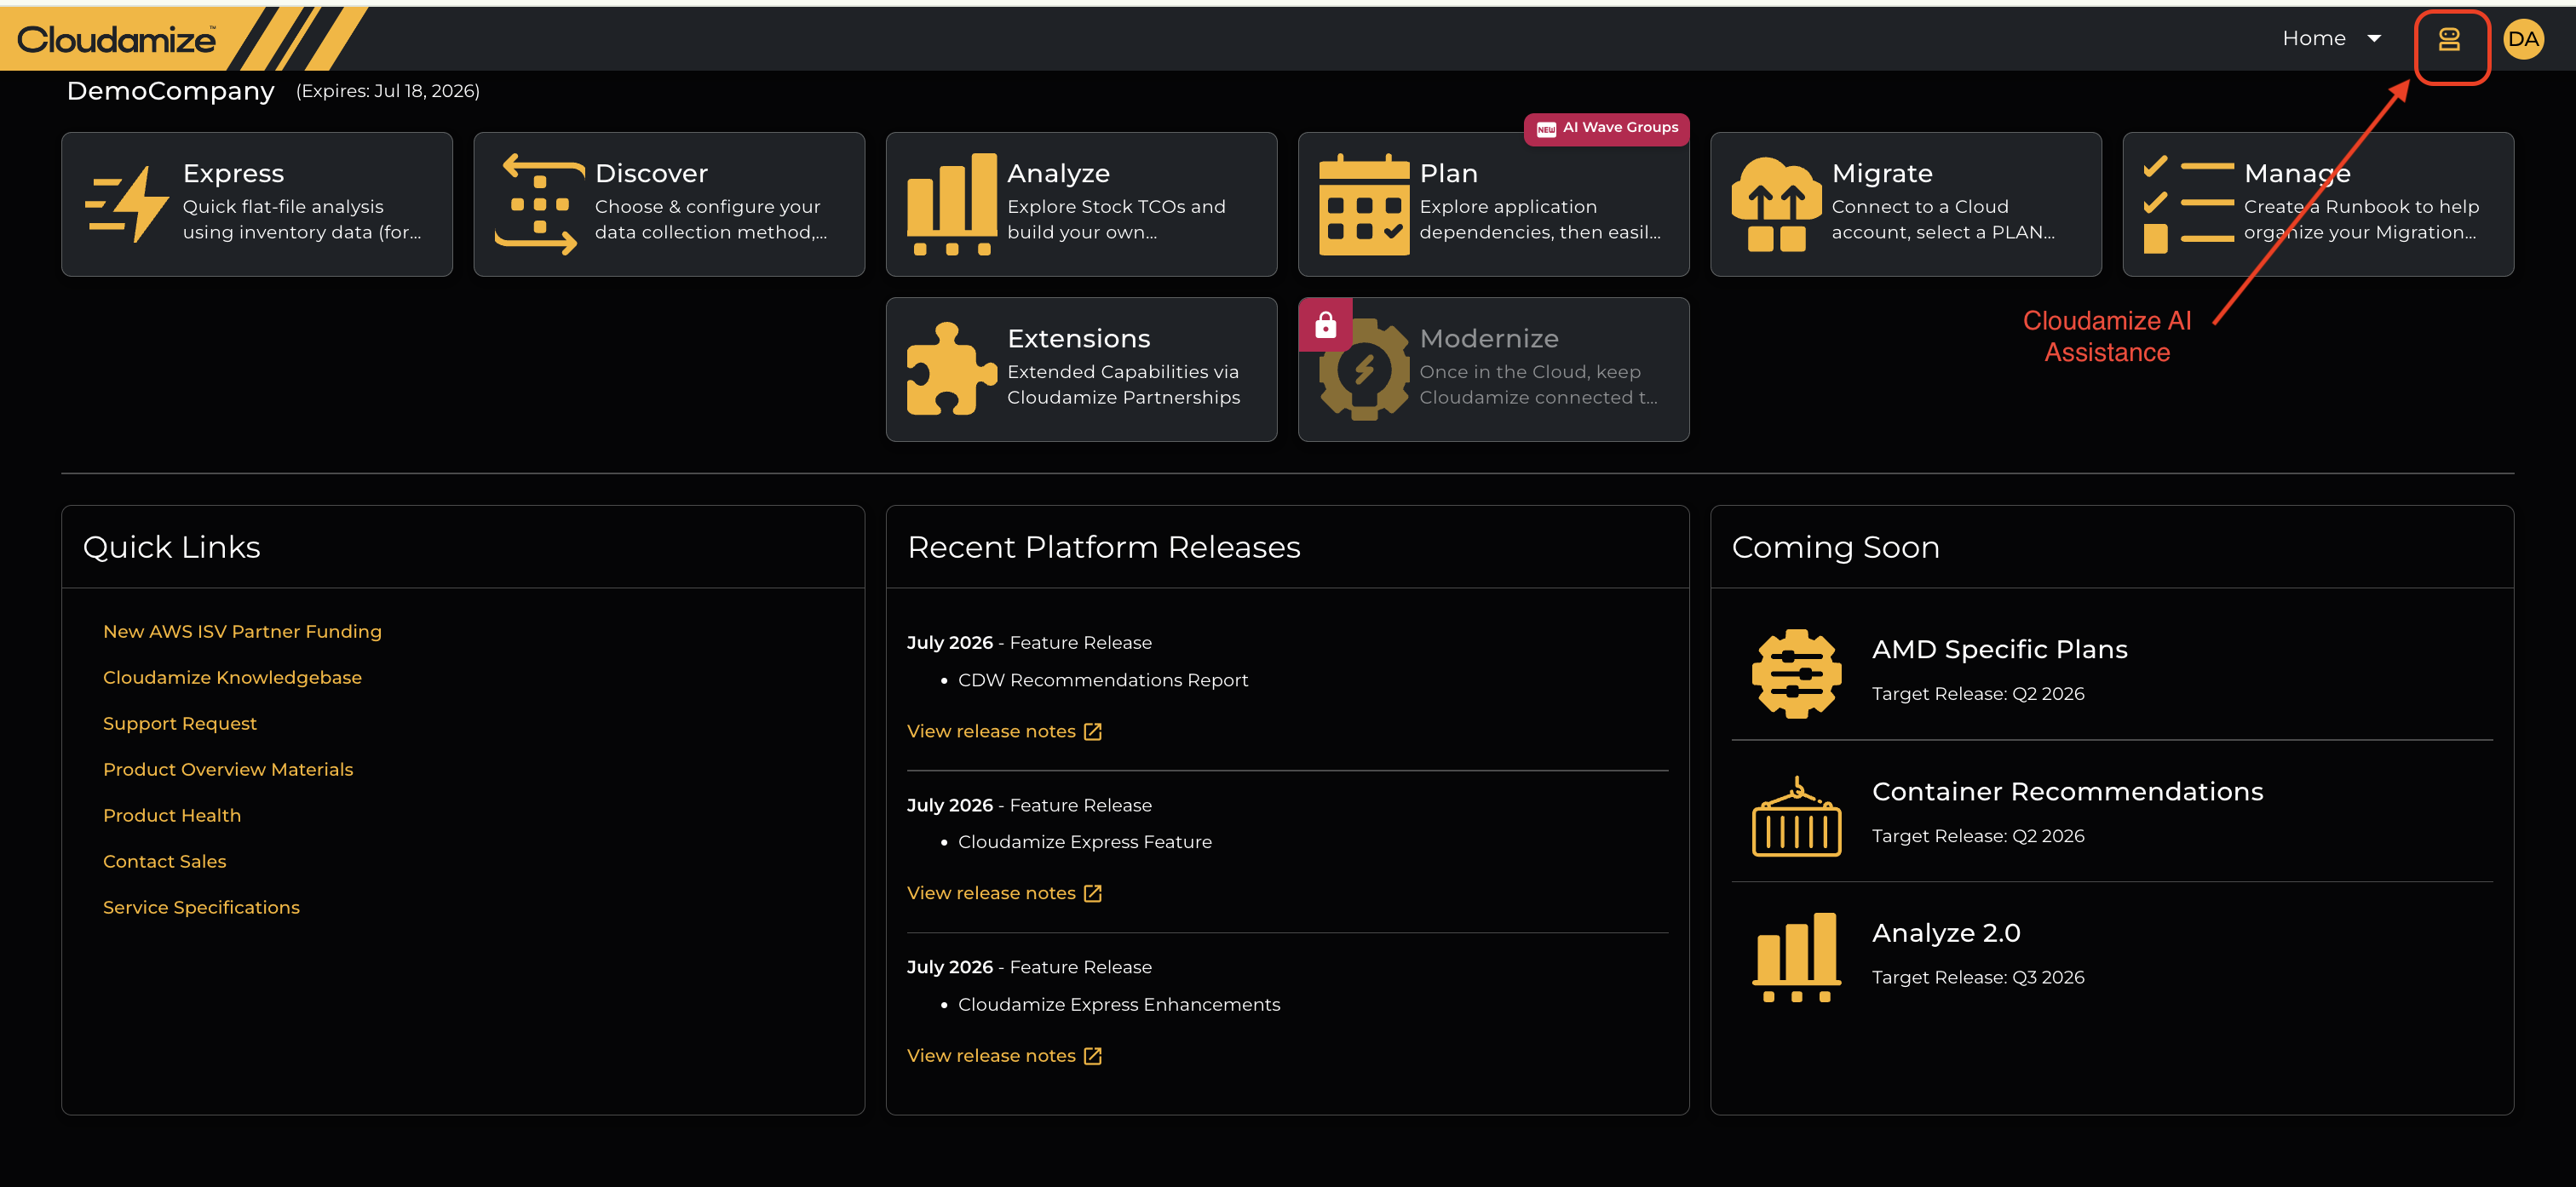The image size is (2576, 1187).
Task: Click the CDW Recommendations Report item
Action: pyautogui.click(x=1103, y=680)
